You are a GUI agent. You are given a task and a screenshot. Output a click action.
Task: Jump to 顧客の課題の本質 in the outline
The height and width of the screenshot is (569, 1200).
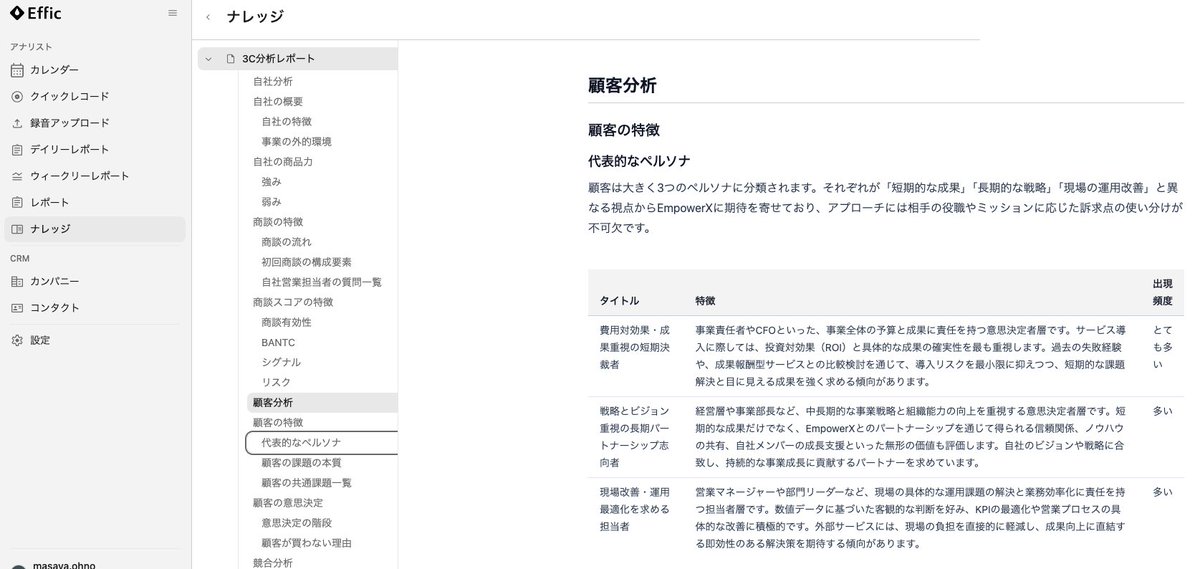click(301, 462)
